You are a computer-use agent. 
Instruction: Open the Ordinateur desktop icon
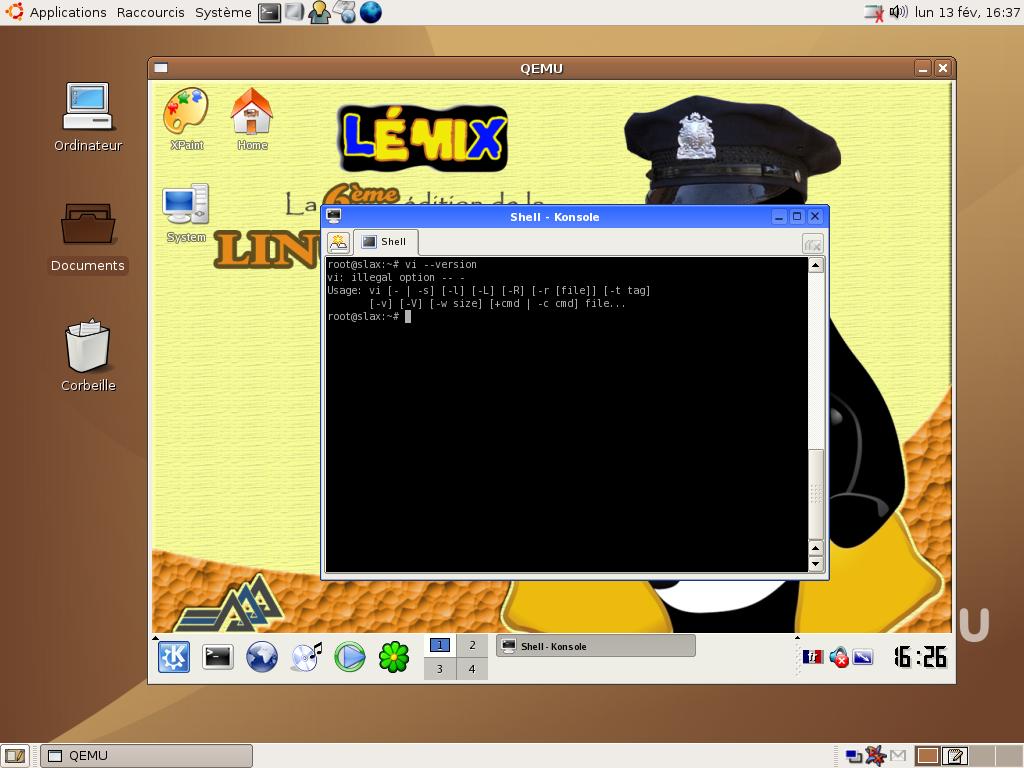(88, 118)
